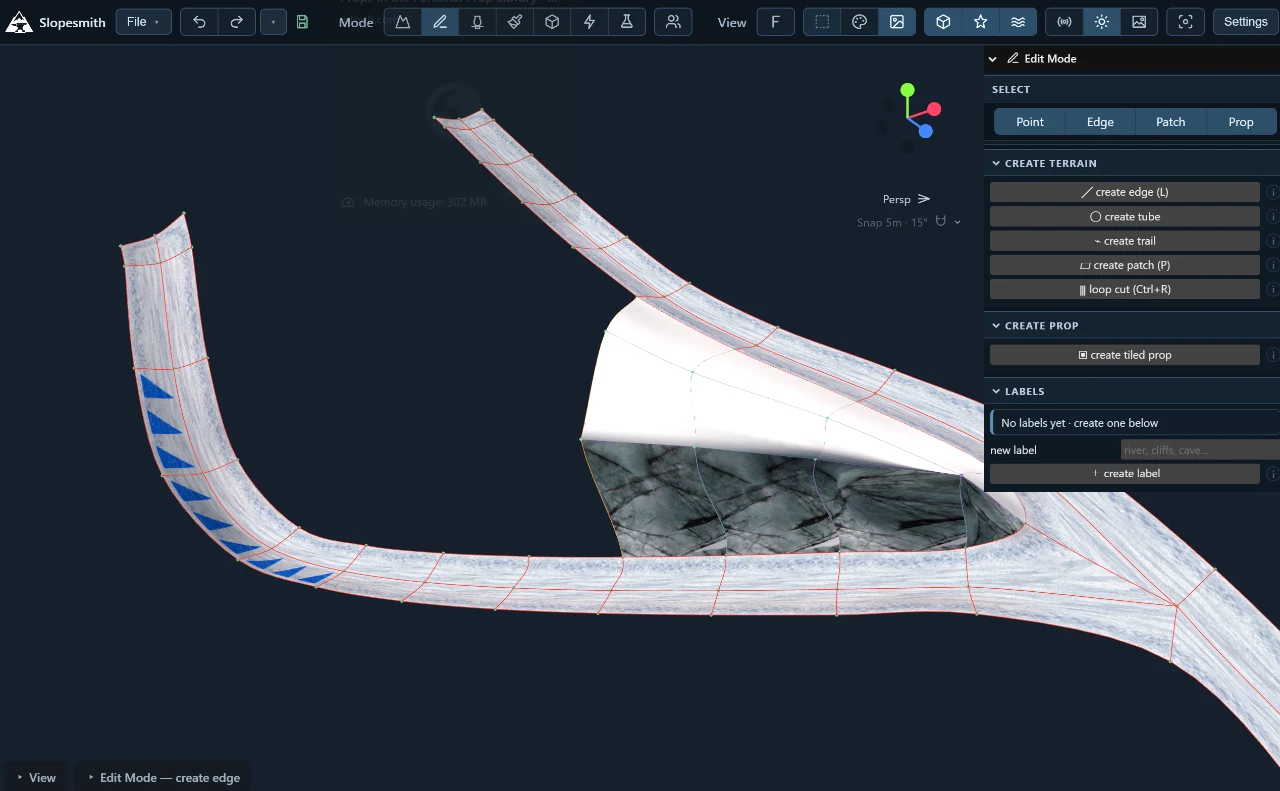Toggle the palette color view option
The width and height of the screenshot is (1280, 791).
[859, 22]
